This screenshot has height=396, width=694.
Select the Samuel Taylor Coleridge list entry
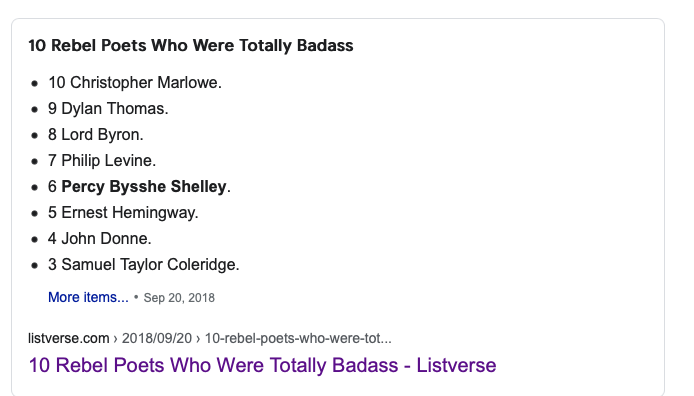(x=144, y=265)
